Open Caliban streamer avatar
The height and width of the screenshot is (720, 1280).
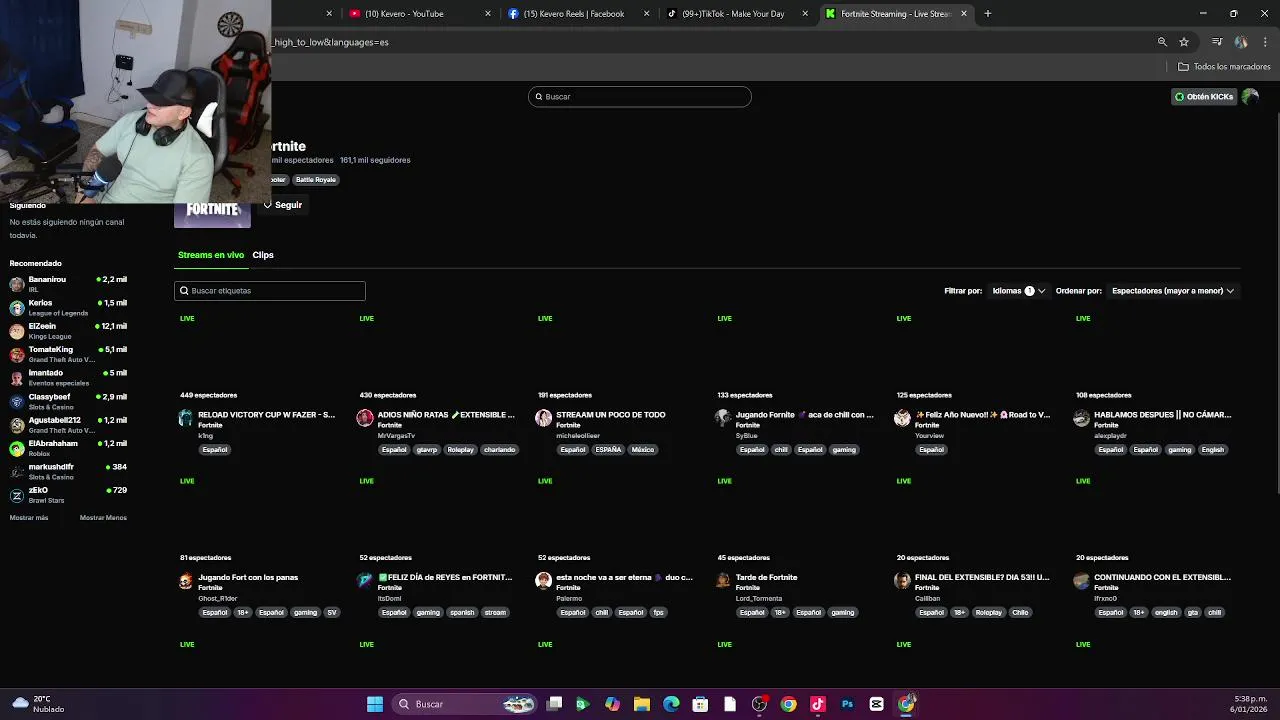coord(902,581)
